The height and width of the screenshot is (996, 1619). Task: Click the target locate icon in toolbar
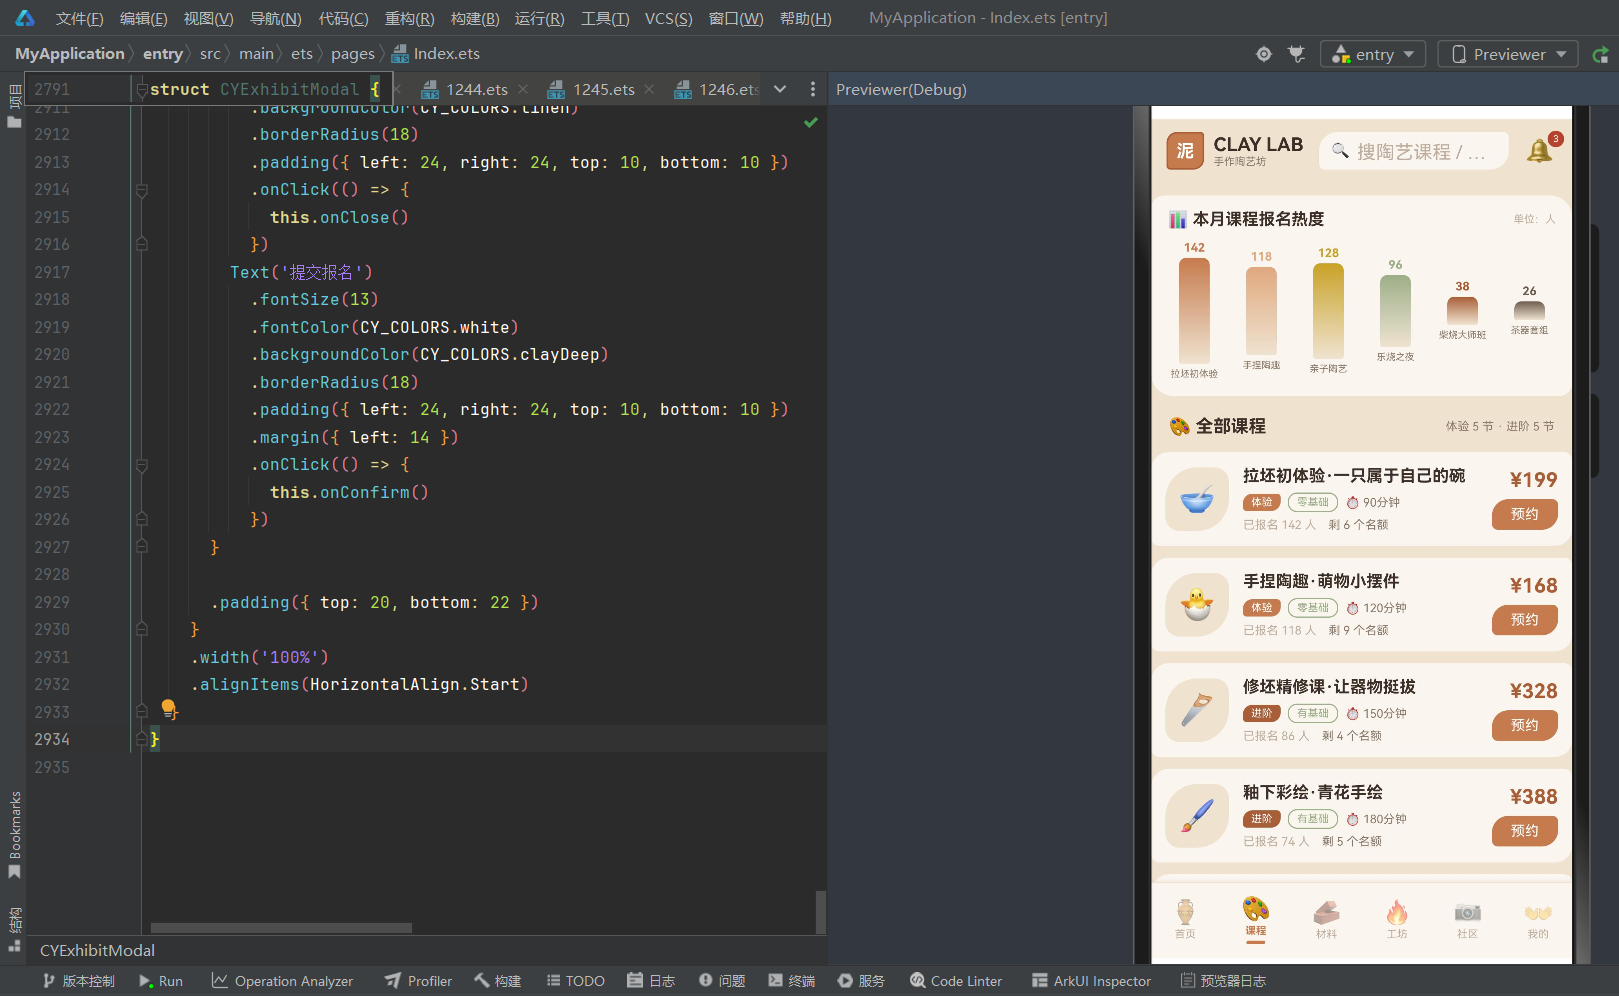1264,54
